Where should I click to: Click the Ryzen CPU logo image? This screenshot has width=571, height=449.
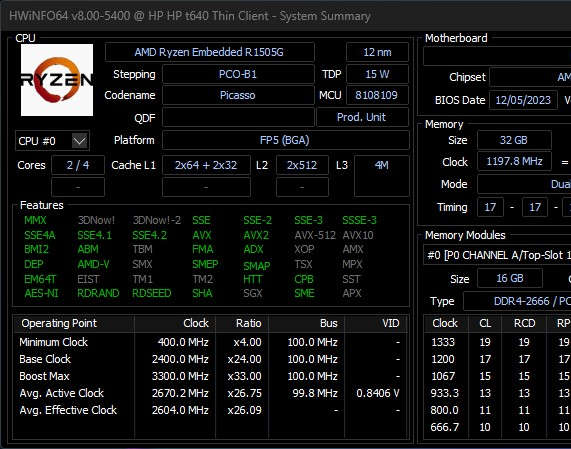click(x=57, y=80)
